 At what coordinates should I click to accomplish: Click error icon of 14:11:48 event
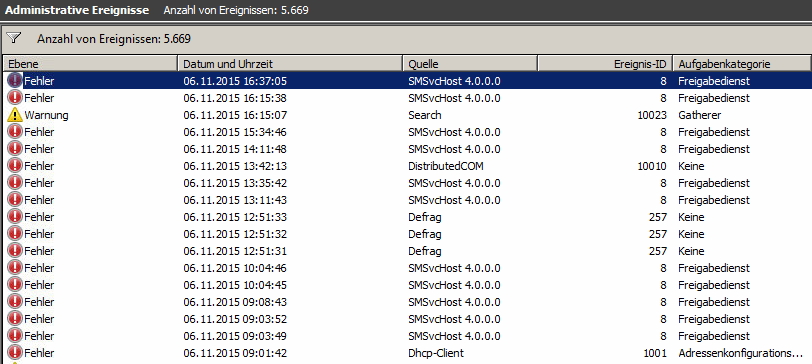[x=15, y=149]
